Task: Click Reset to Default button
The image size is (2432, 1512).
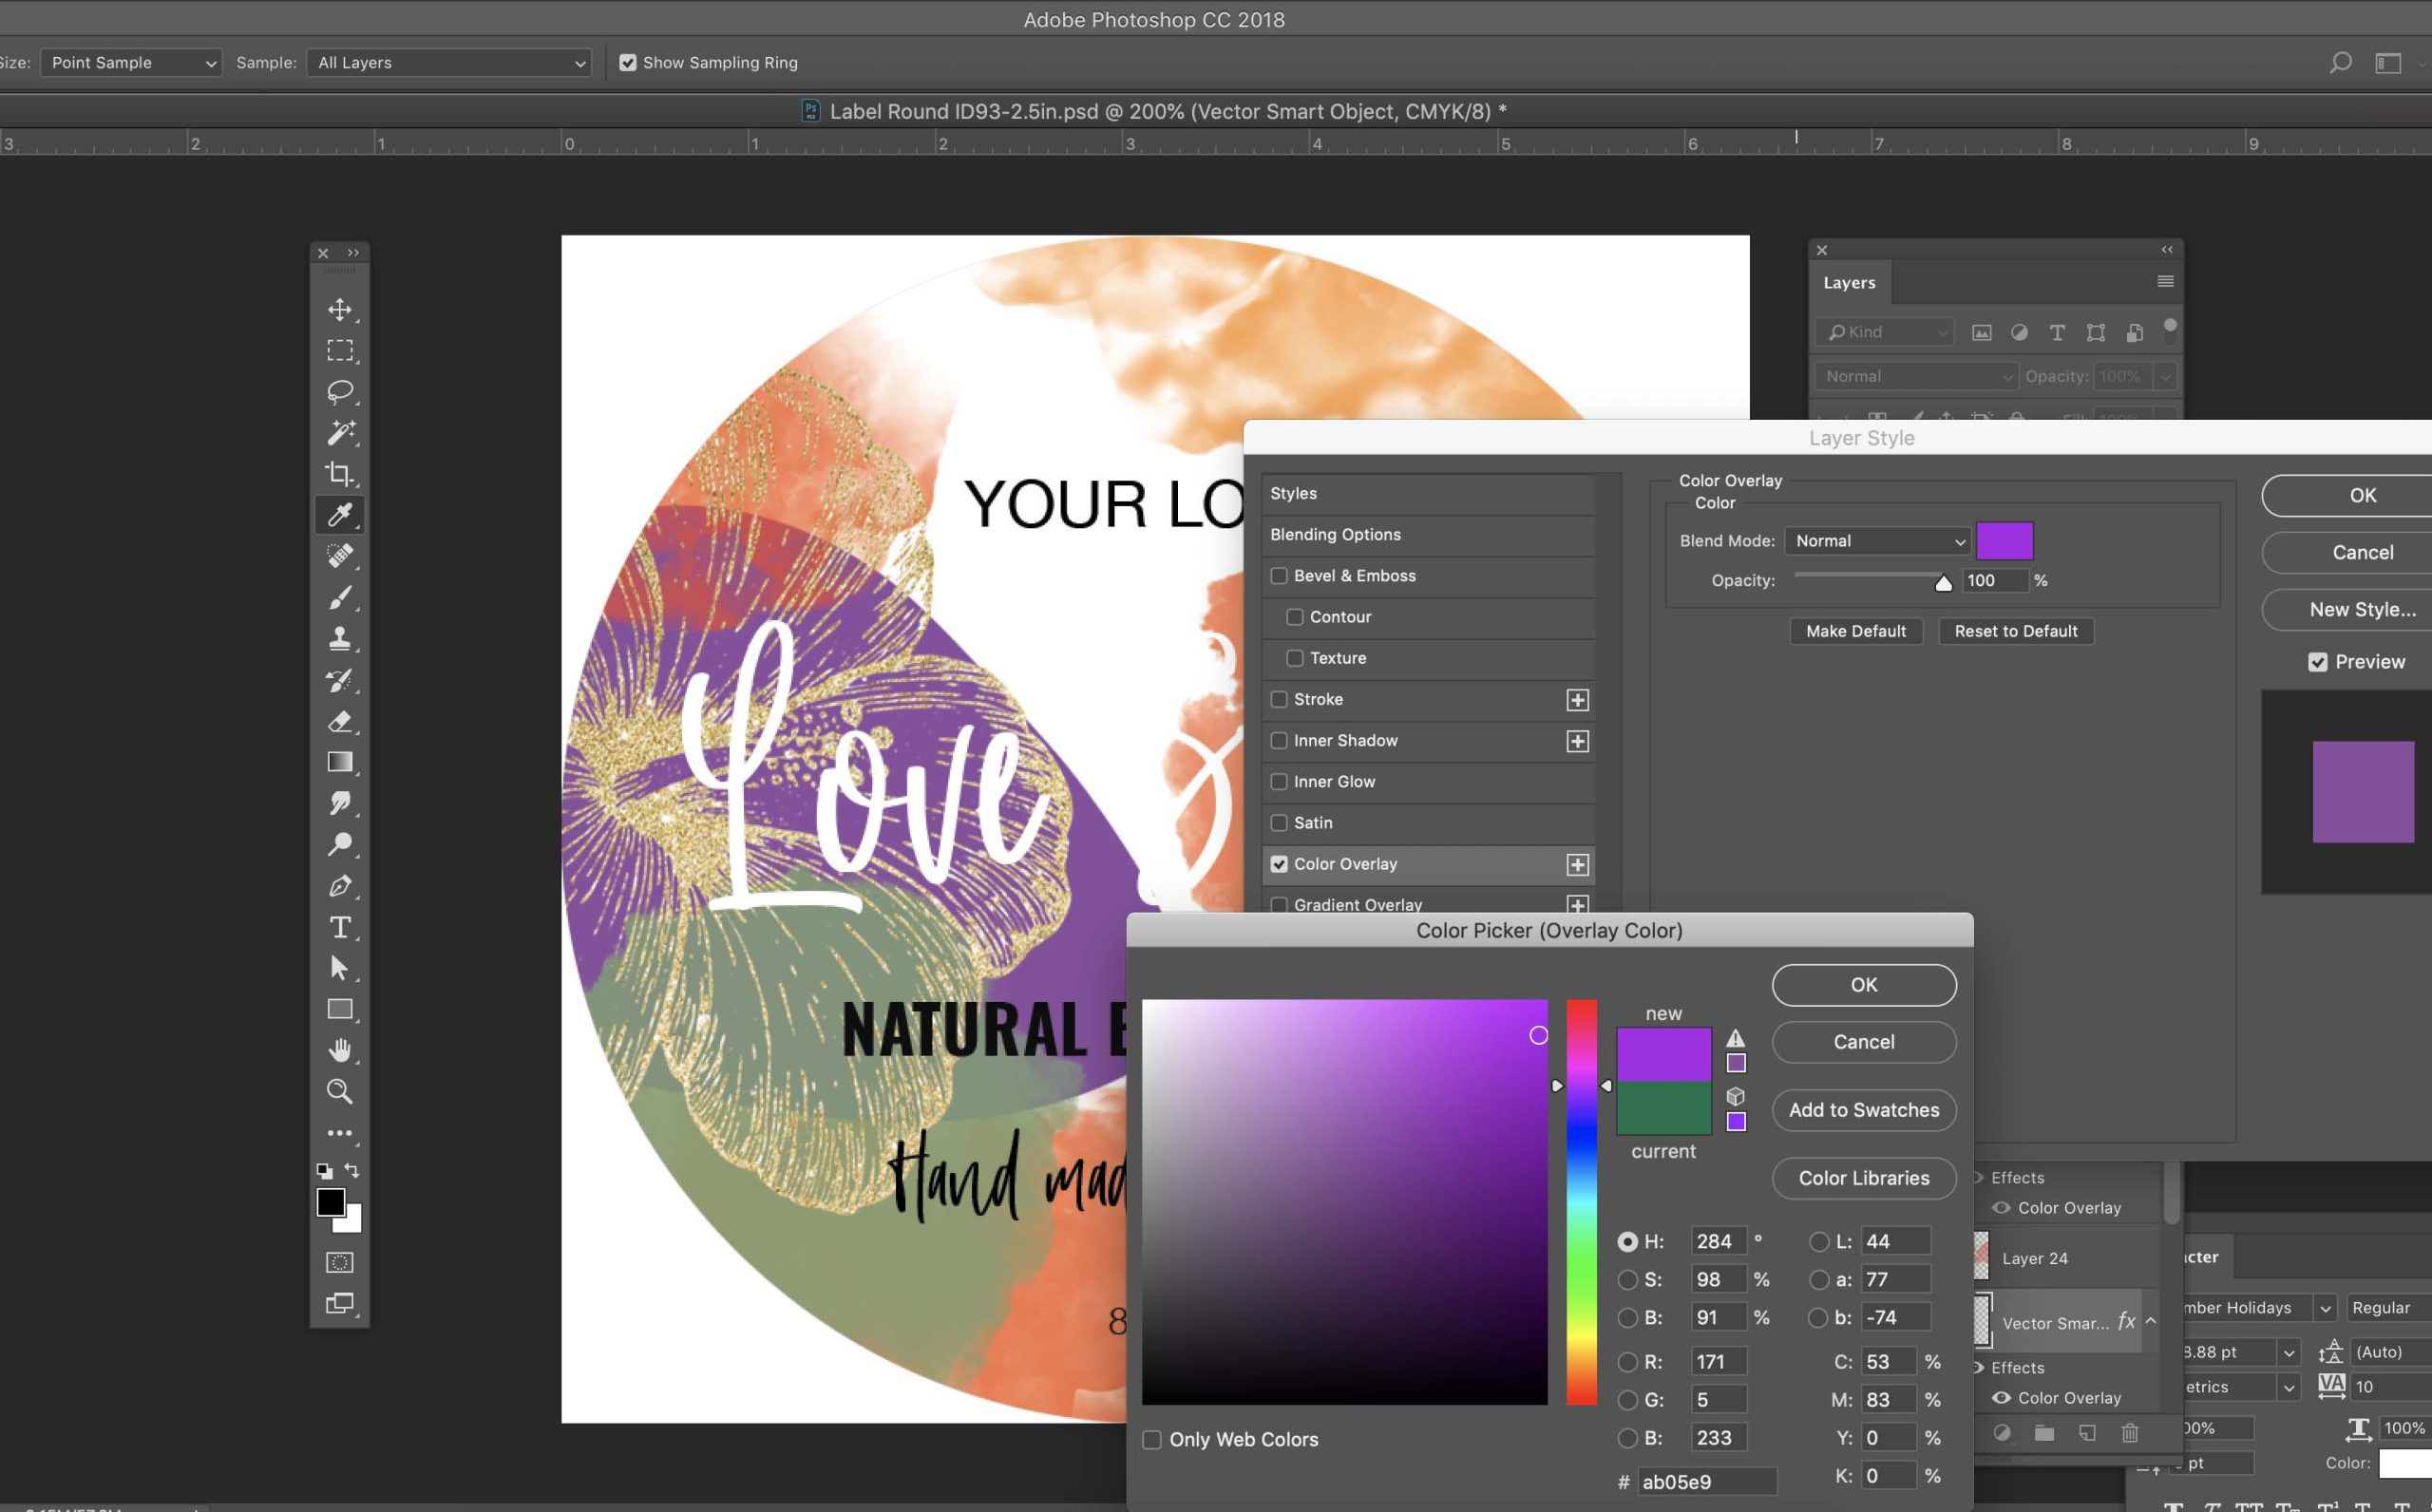Action: [x=2016, y=631]
